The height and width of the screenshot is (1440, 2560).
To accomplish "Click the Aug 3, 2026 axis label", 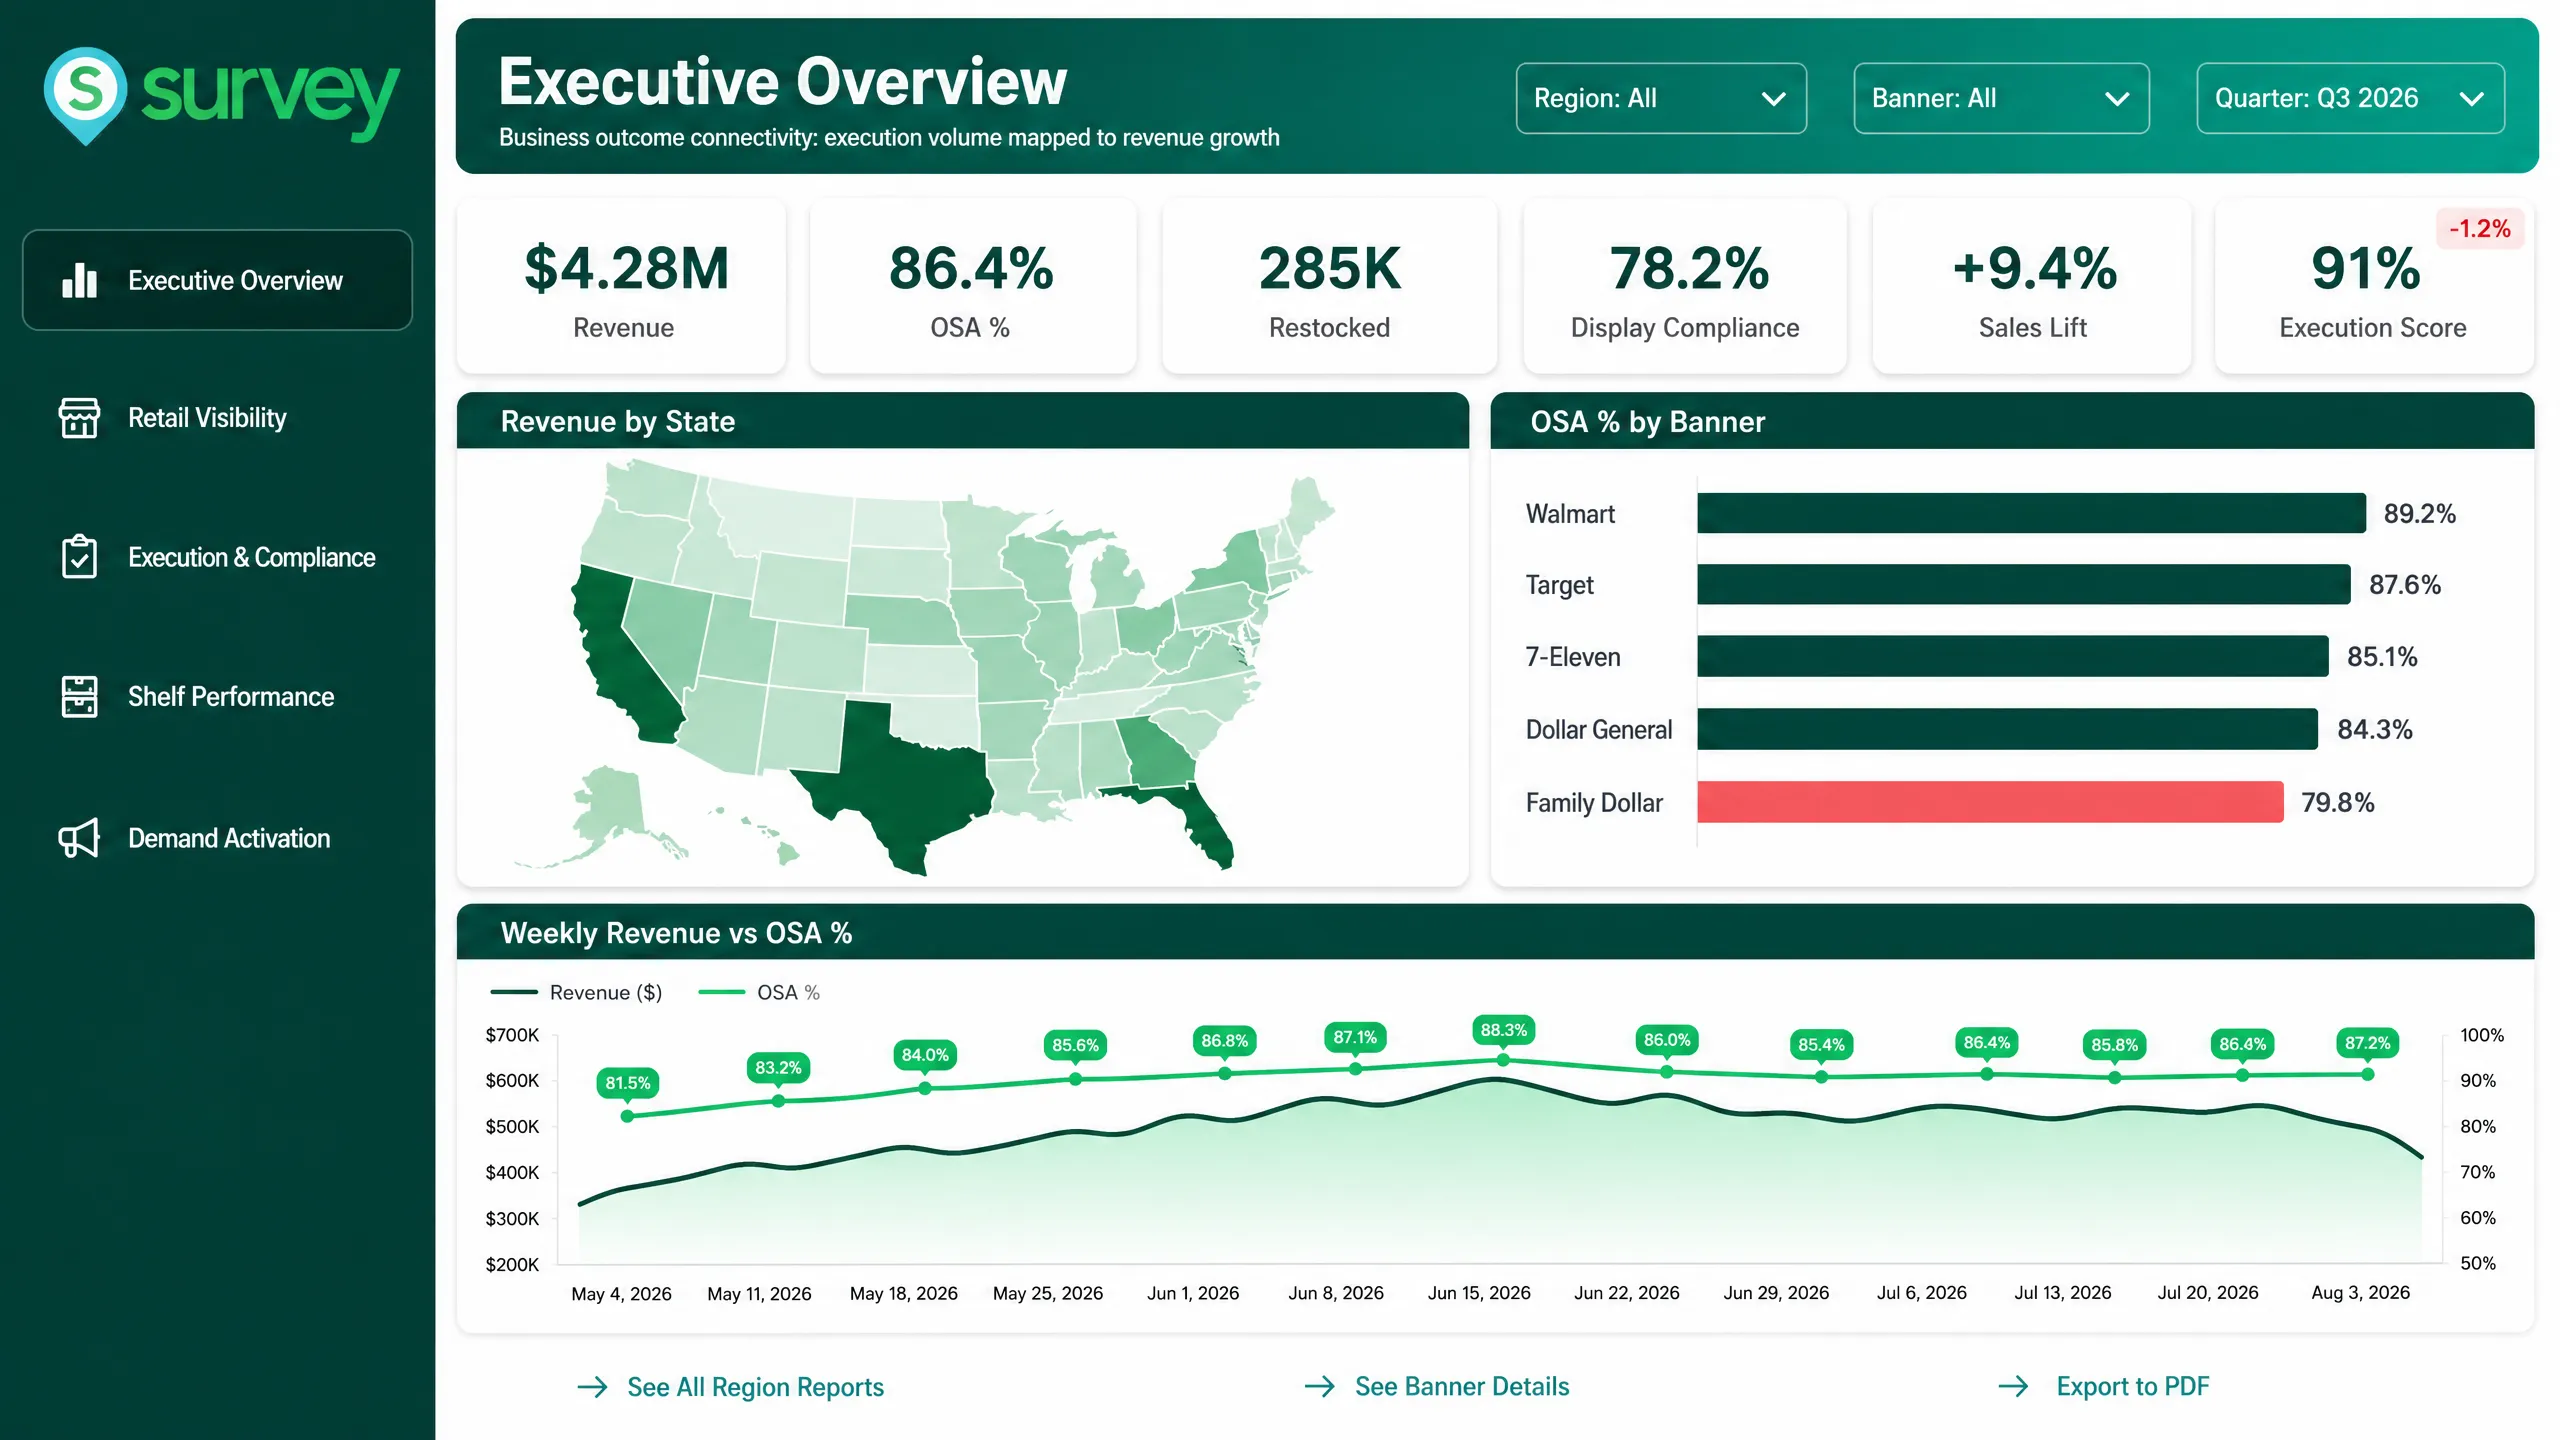I will [x=2360, y=1293].
